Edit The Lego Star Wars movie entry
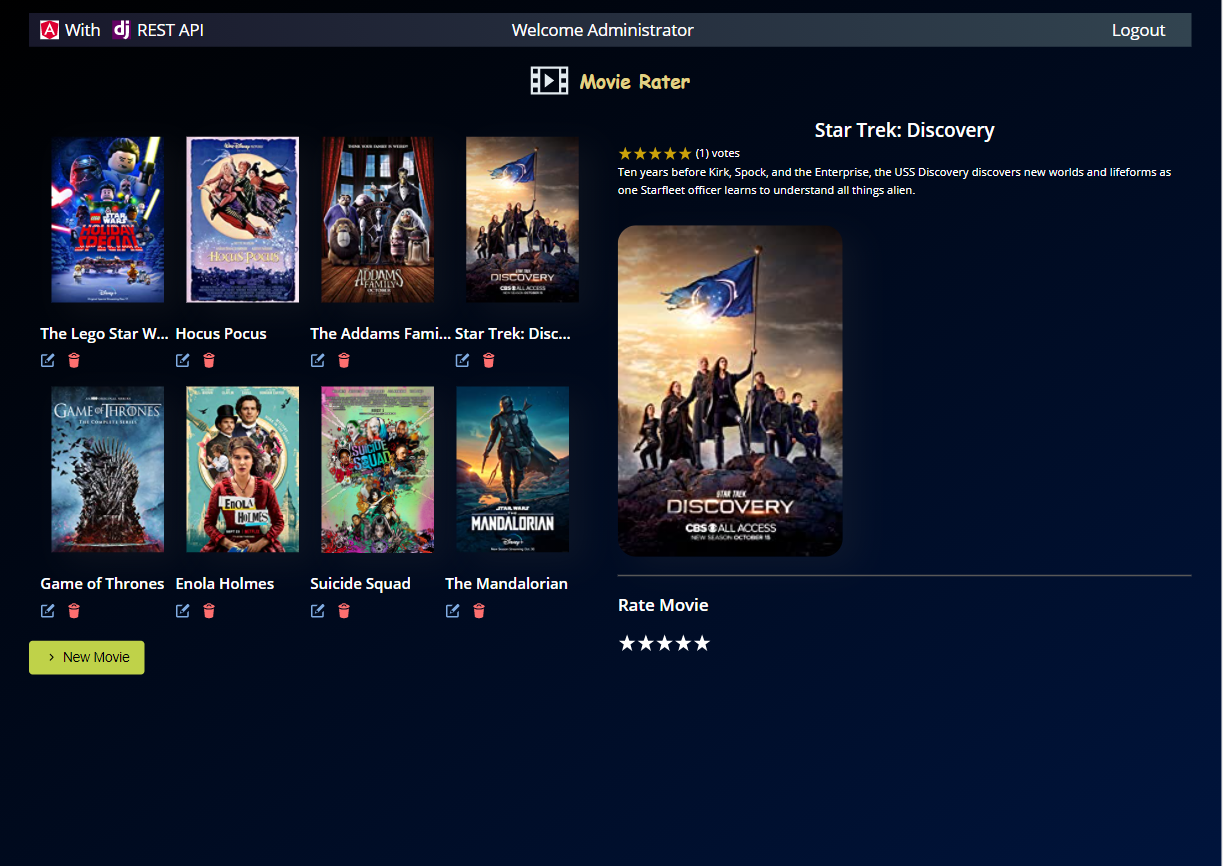 point(47,360)
